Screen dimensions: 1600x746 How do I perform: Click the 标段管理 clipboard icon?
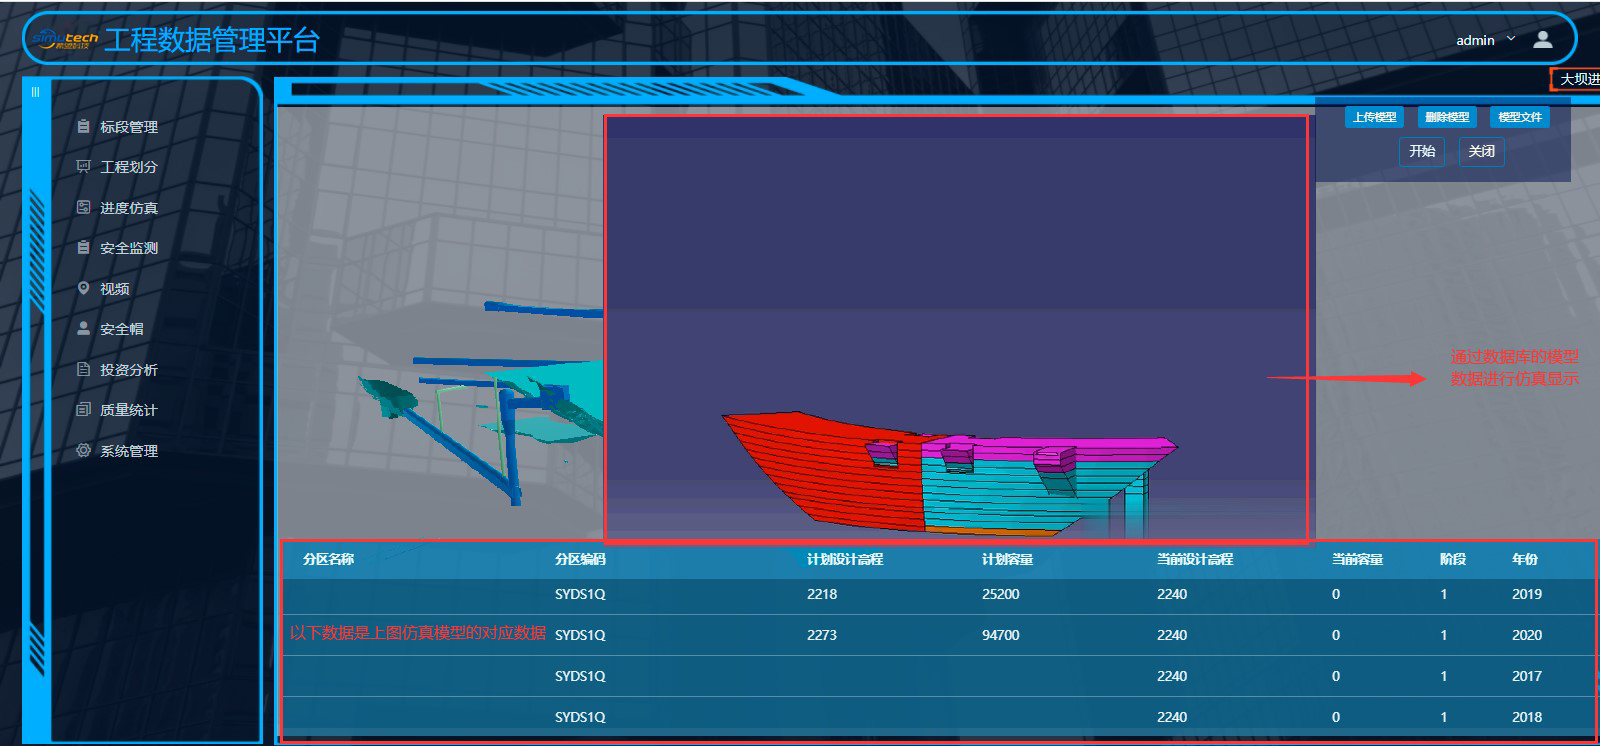(x=84, y=126)
